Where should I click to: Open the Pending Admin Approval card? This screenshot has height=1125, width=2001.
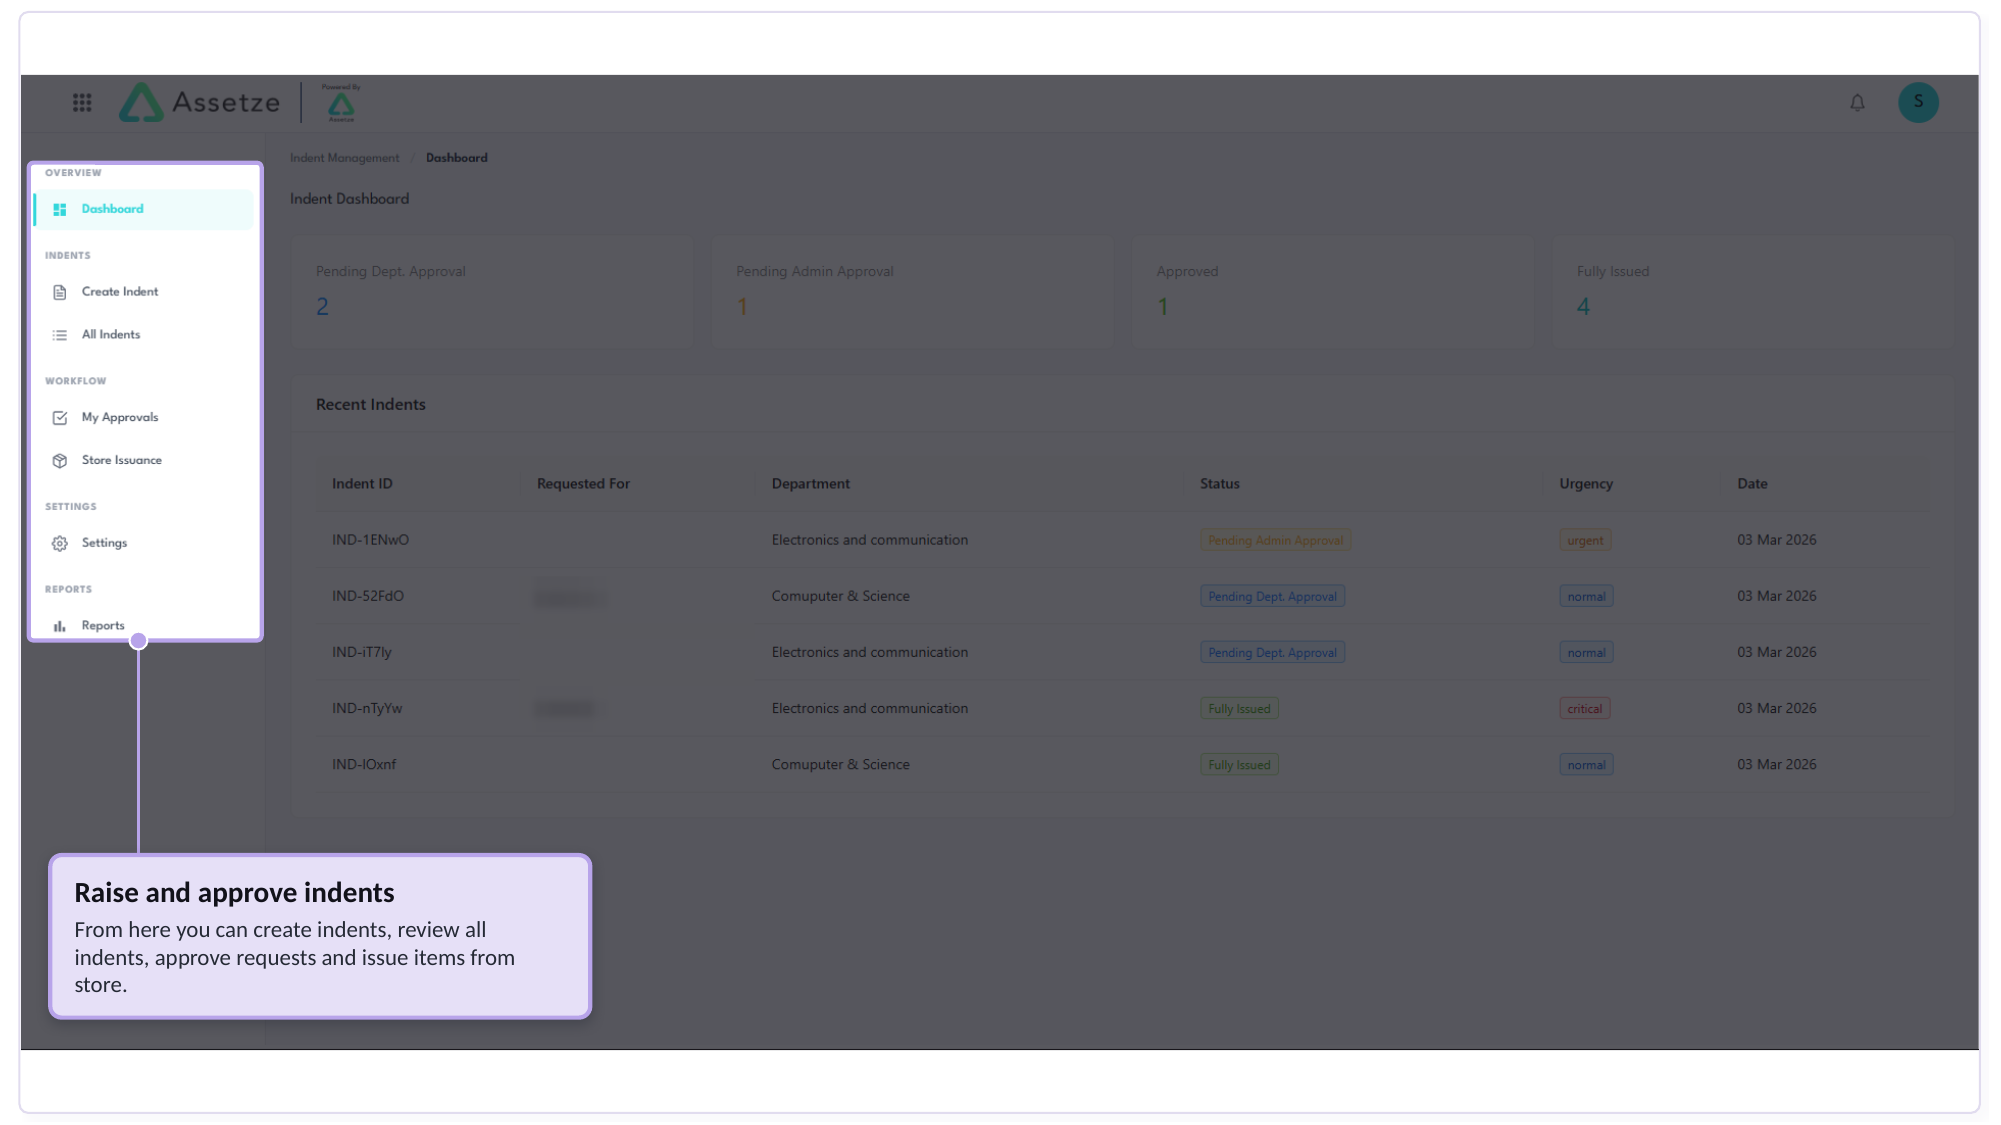tap(912, 292)
